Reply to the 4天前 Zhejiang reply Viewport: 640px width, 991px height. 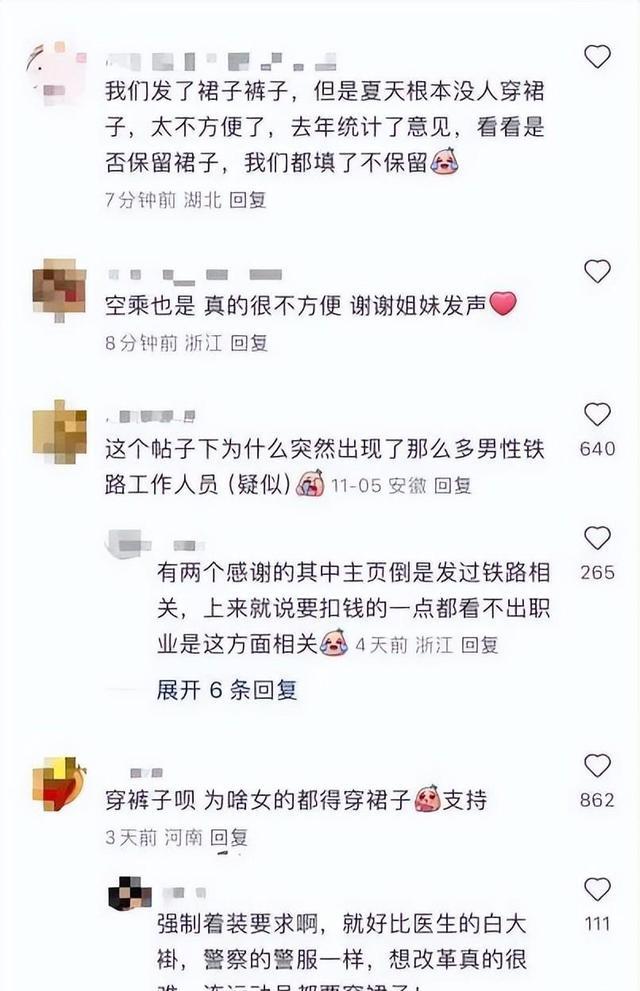(x=480, y=645)
